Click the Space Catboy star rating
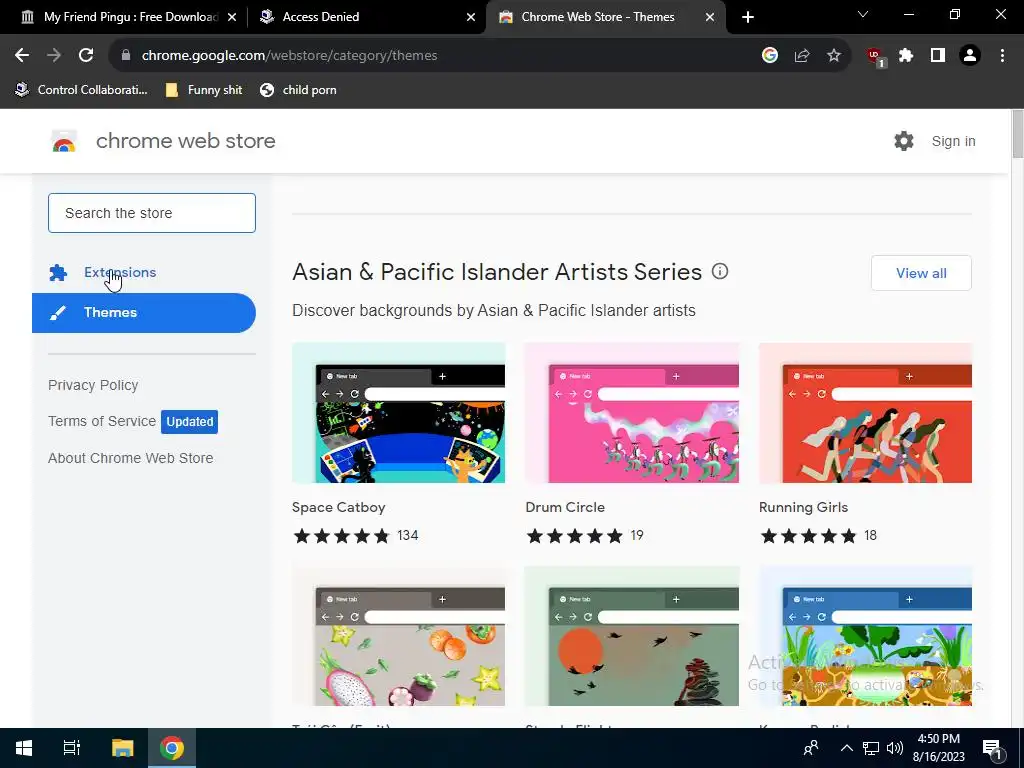Image resolution: width=1024 pixels, height=768 pixels. coord(342,536)
